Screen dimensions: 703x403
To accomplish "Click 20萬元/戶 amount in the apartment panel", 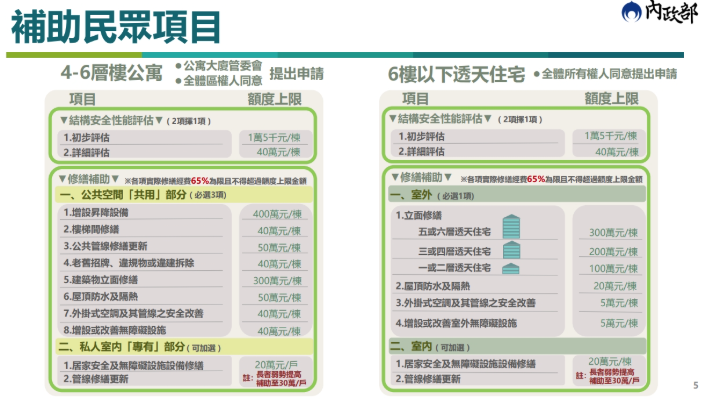I will click(x=276, y=364).
